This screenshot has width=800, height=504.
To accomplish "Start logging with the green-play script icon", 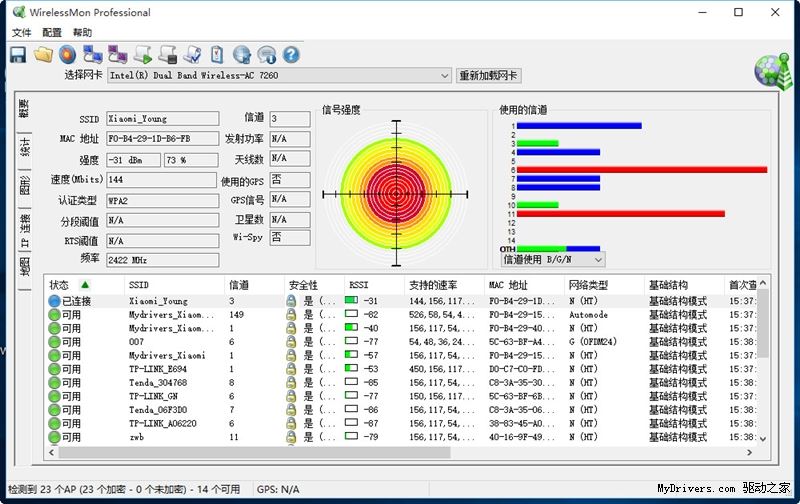I will tap(143, 55).
